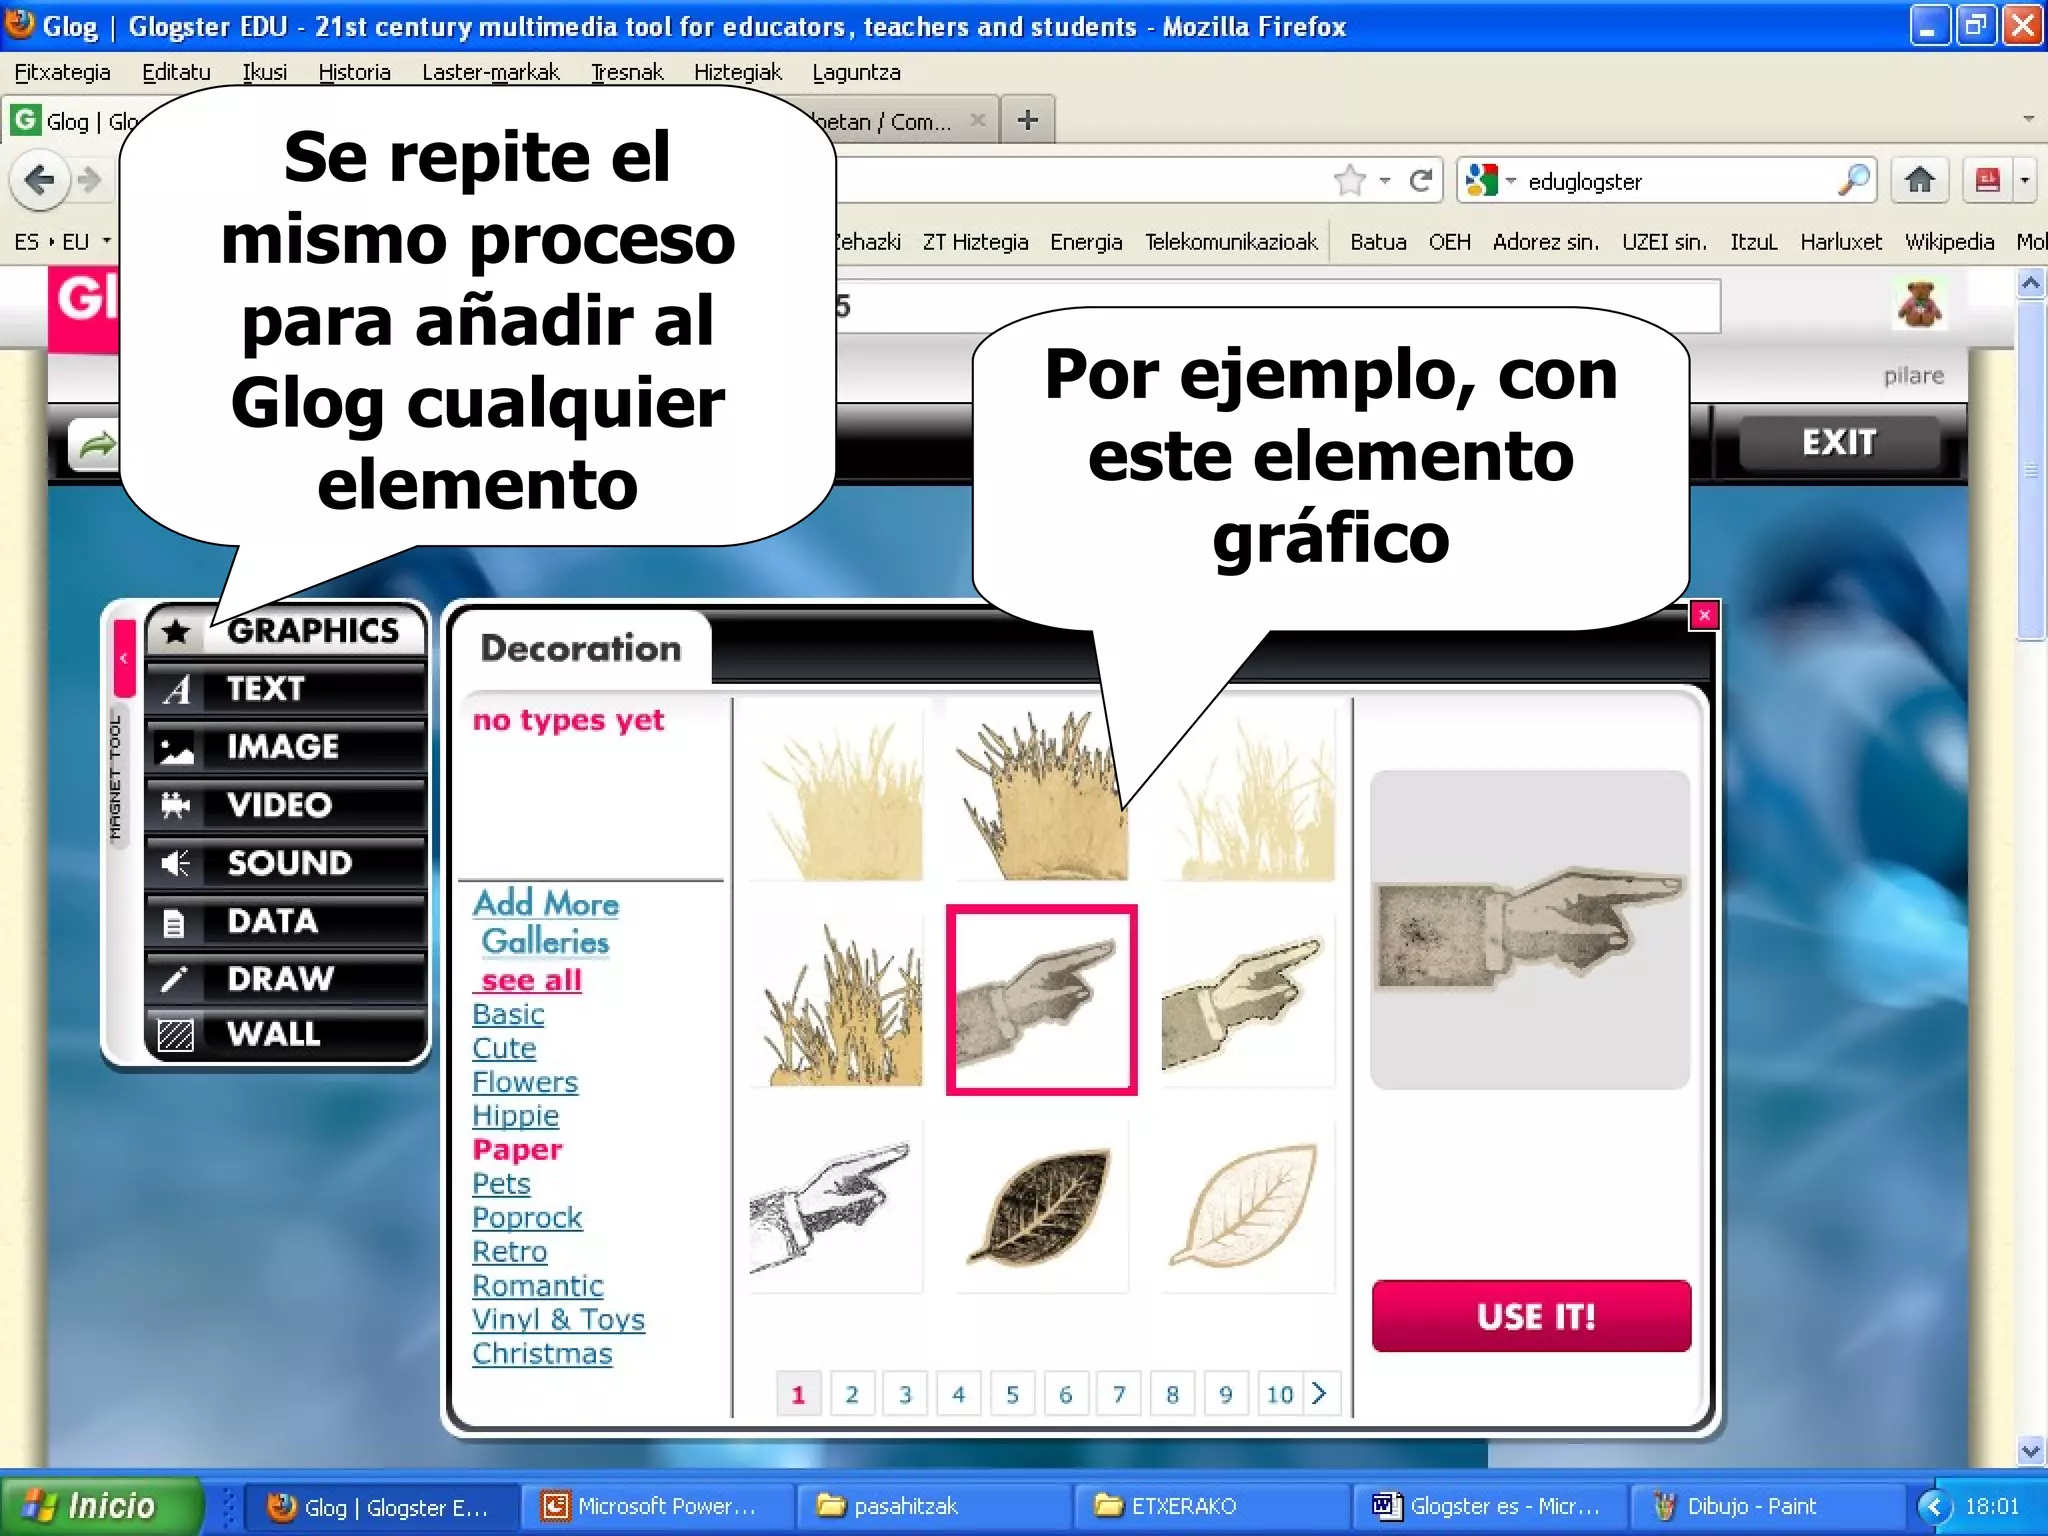
Task: Select the DRAW pencil tool
Action: (286, 978)
